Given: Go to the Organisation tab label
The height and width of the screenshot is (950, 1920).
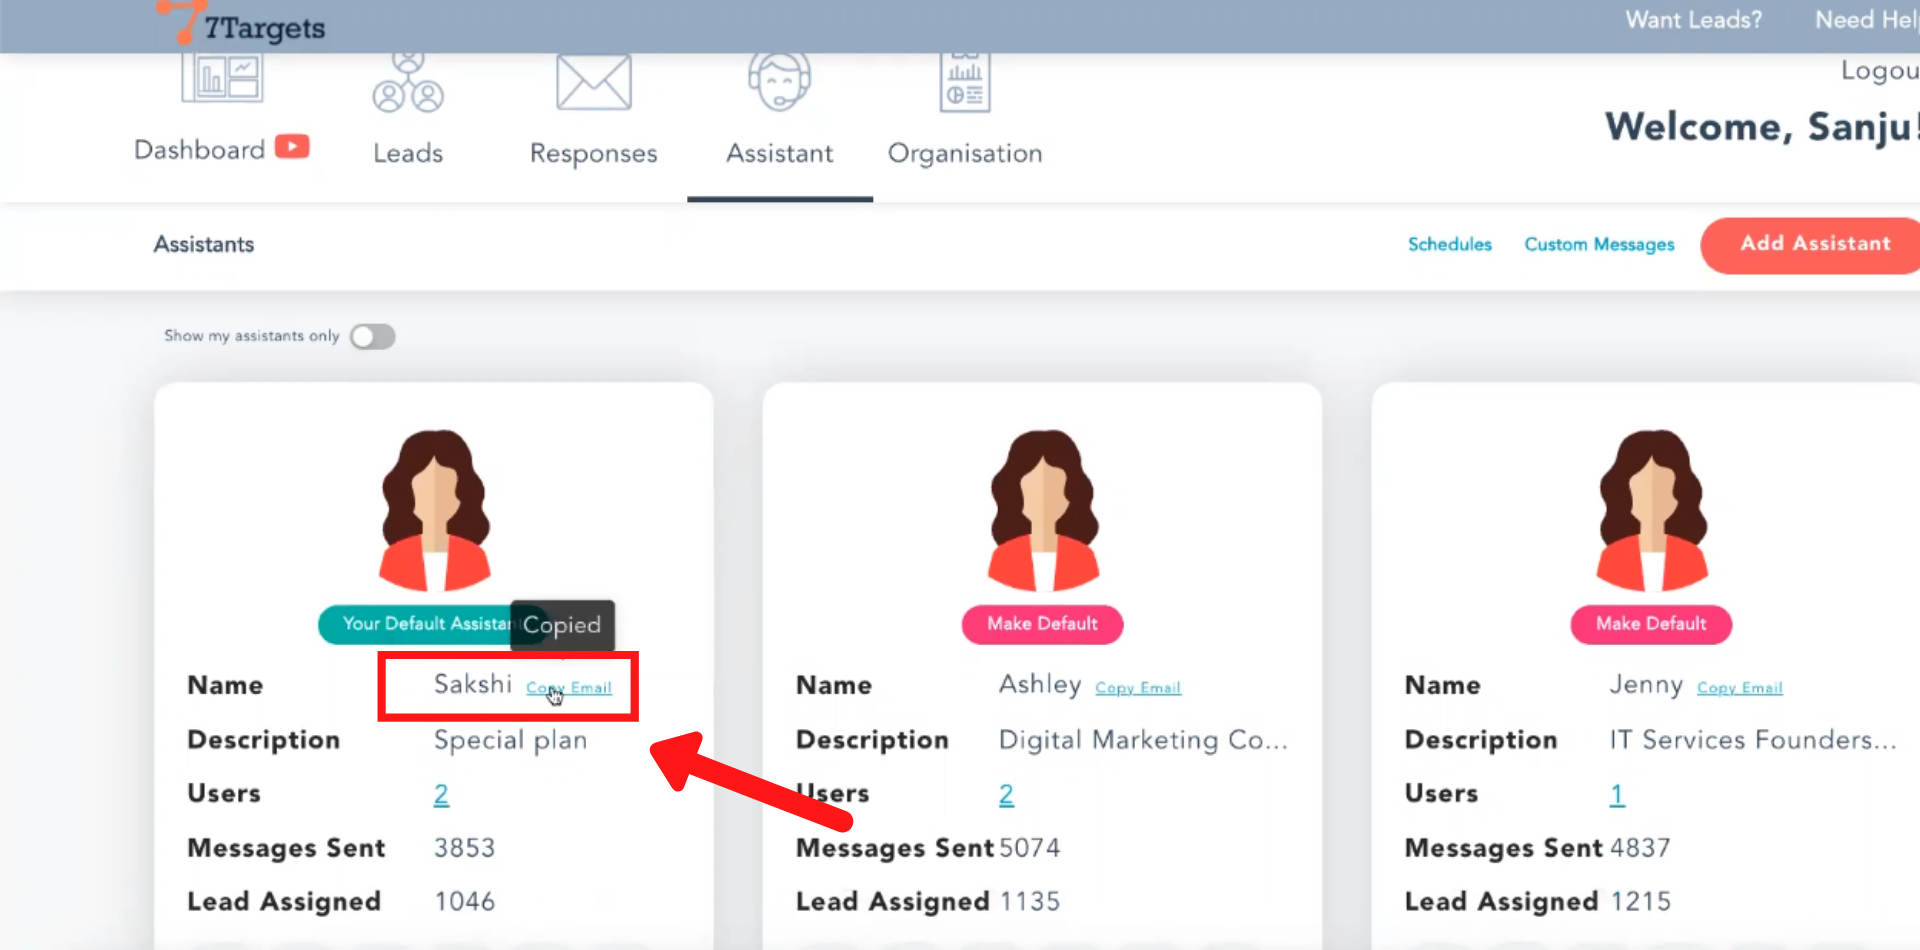Looking at the screenshot, I should (964, 153).
